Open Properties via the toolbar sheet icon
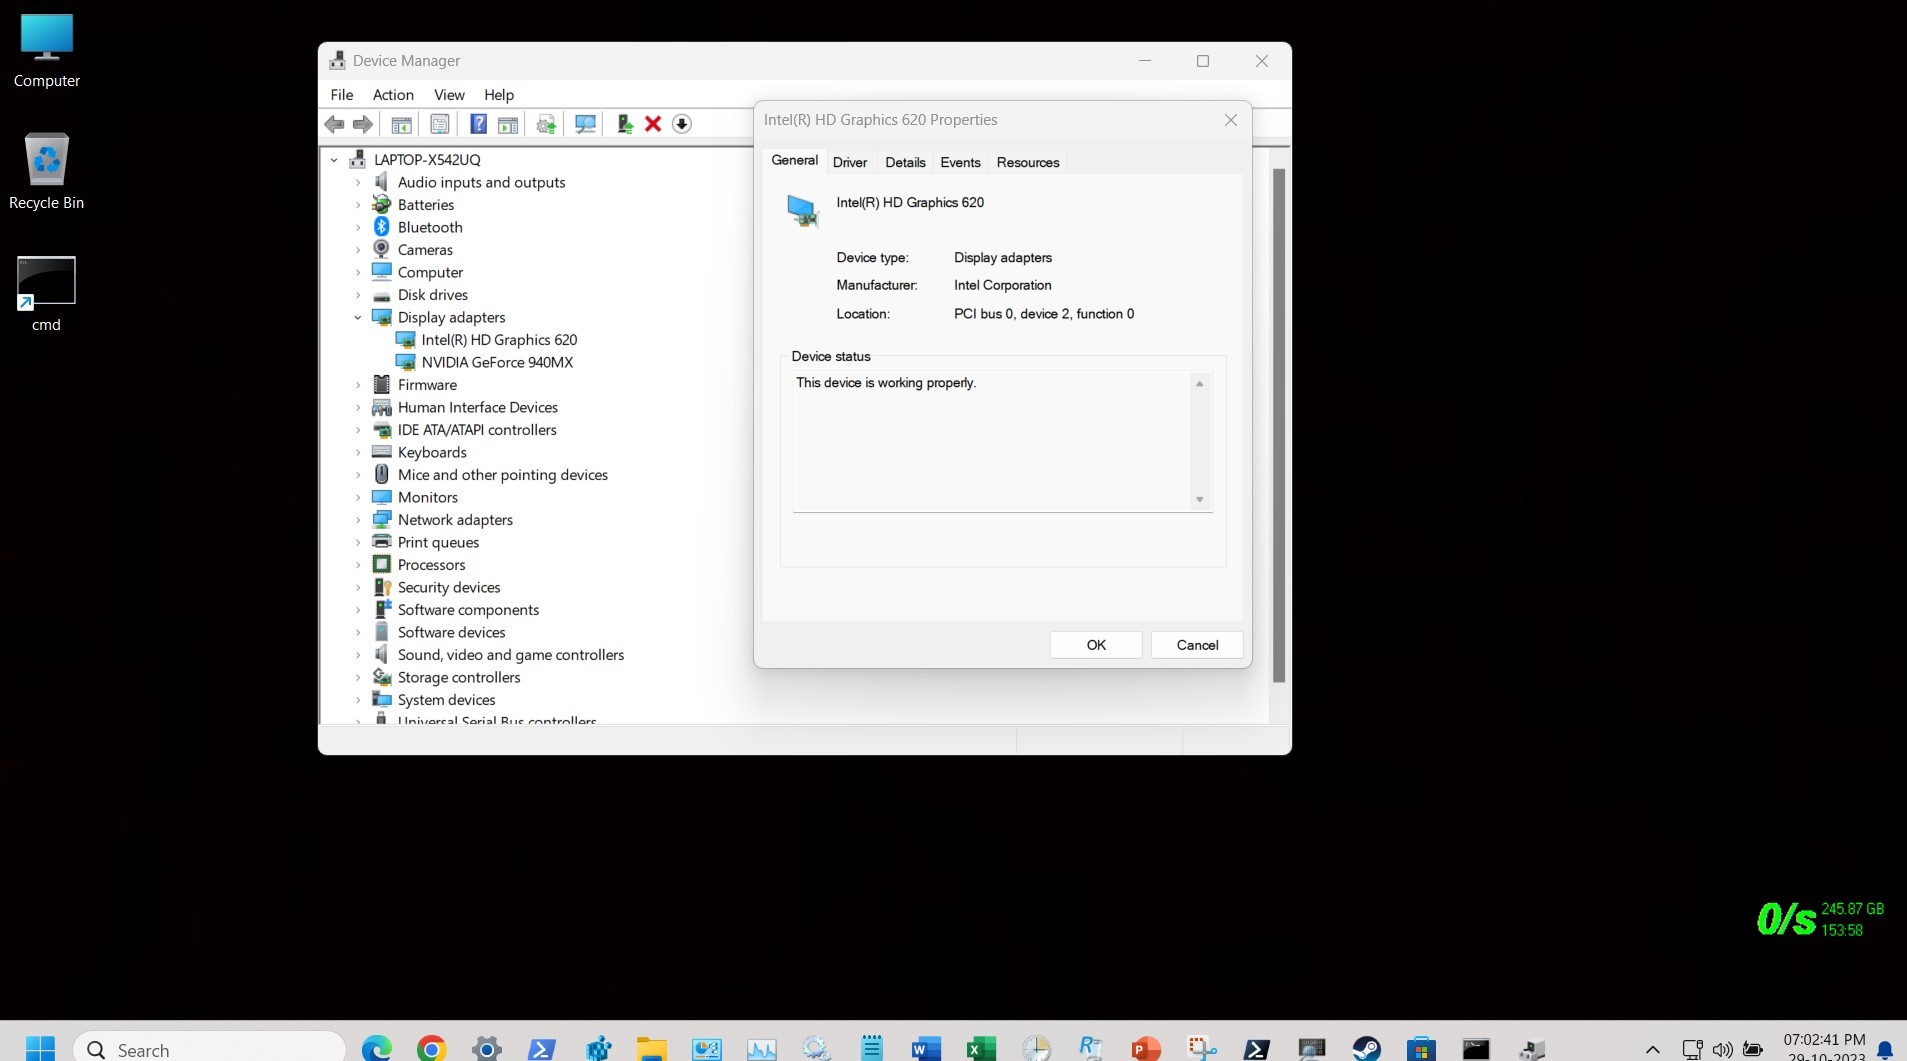Image resolution: width=1907 pixels, height=1061 pixels. coord(439,124)
